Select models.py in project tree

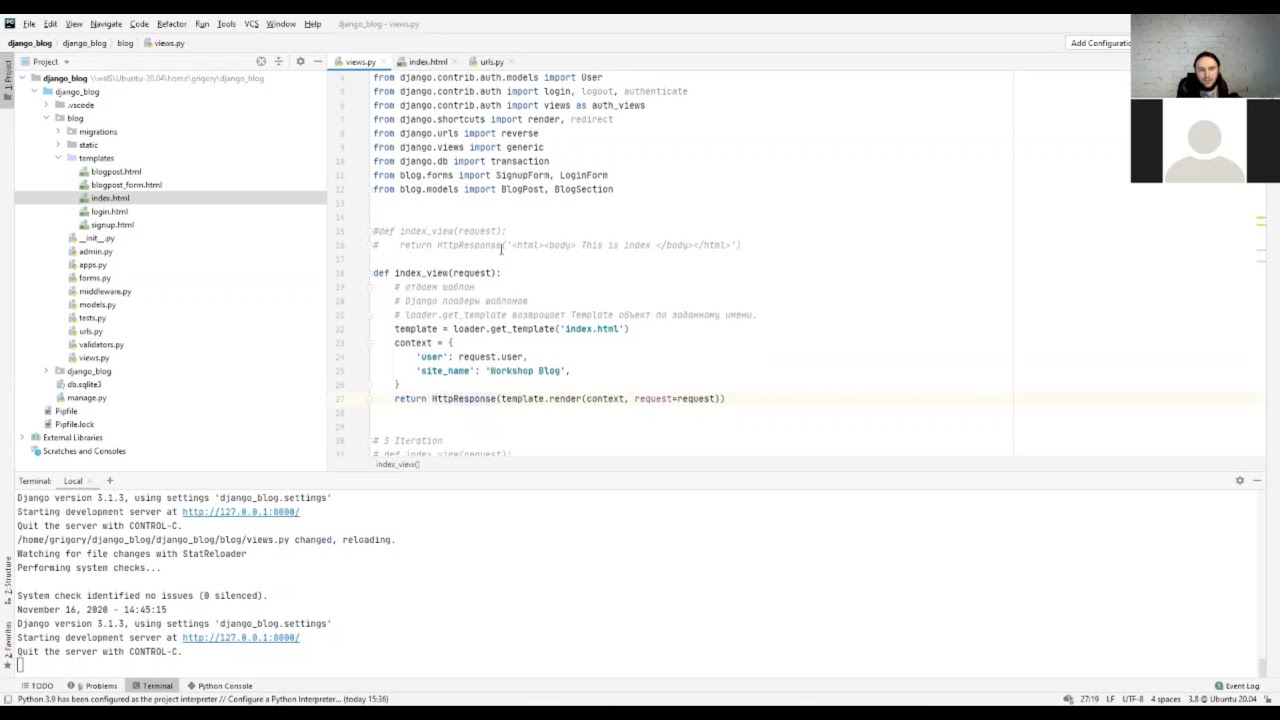[x=97, y=305]
